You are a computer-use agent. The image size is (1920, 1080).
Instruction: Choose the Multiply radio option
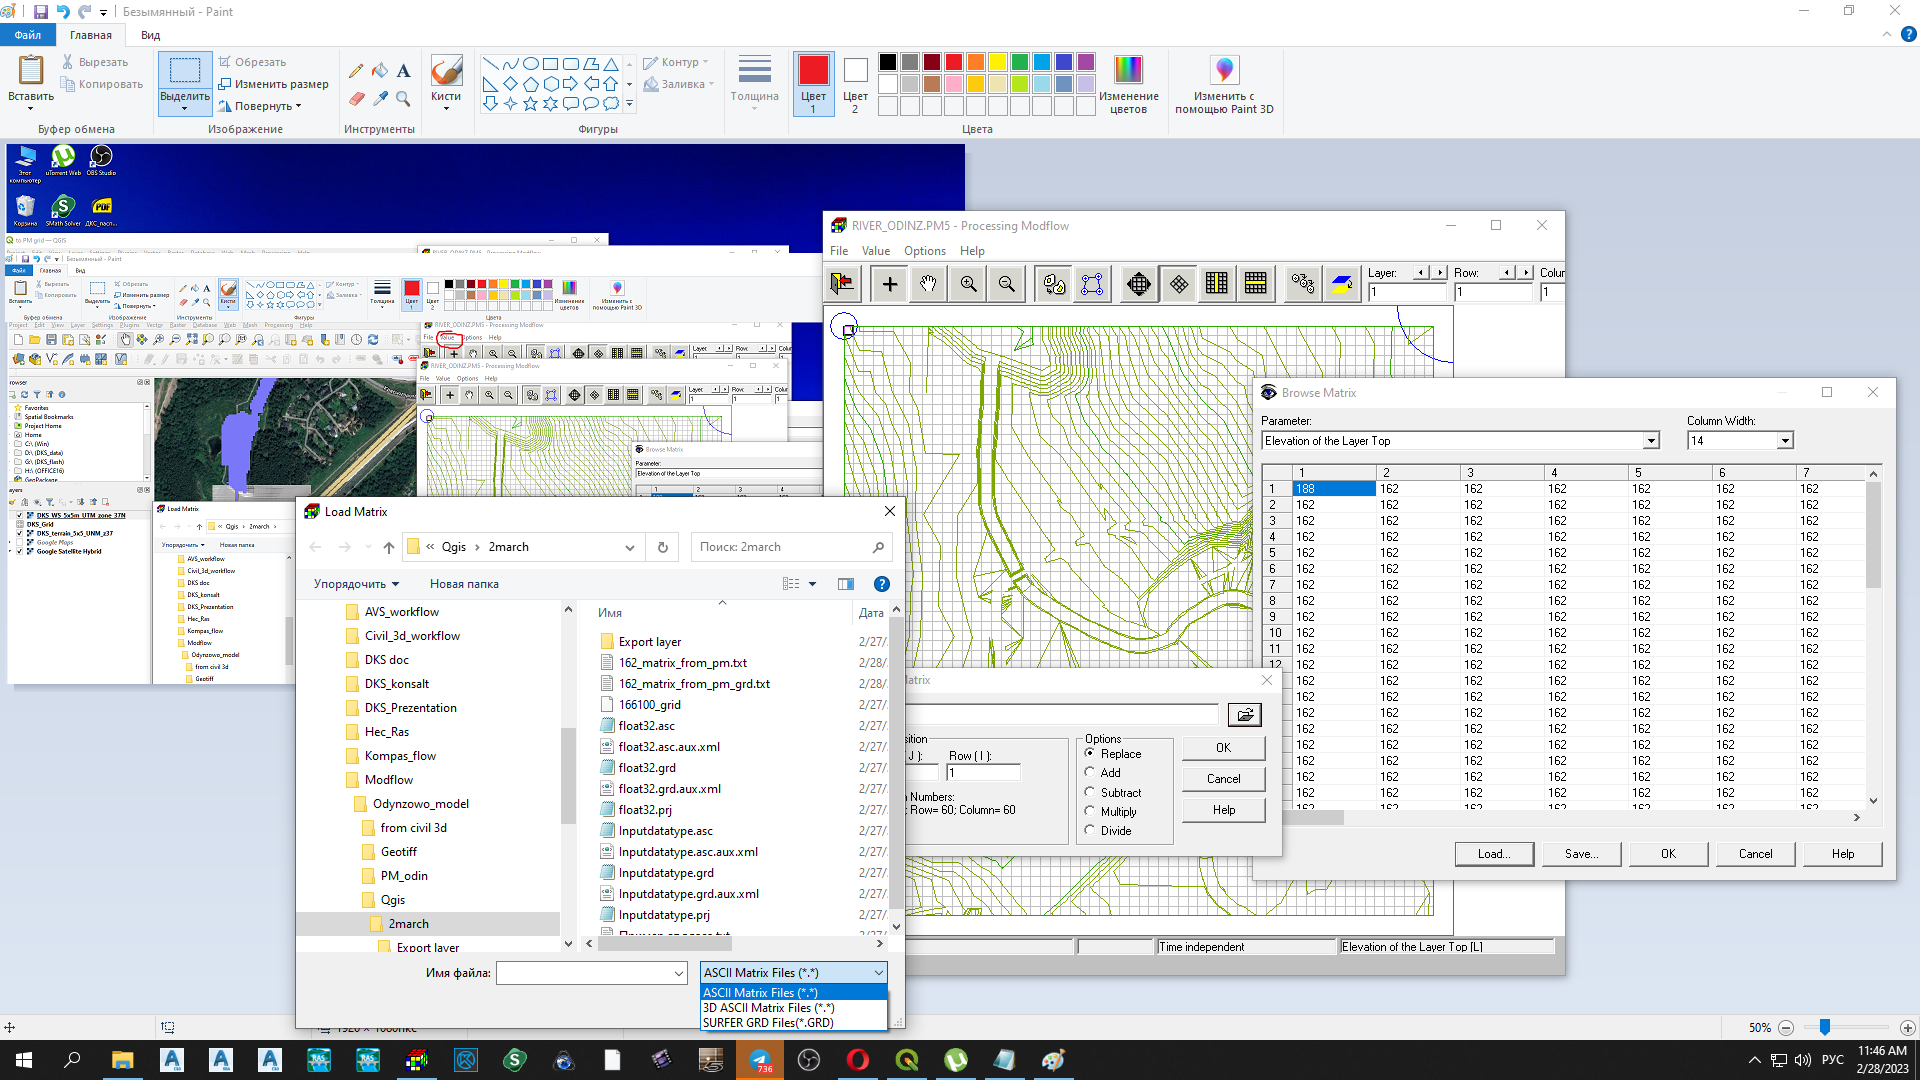pos(1090,811)
